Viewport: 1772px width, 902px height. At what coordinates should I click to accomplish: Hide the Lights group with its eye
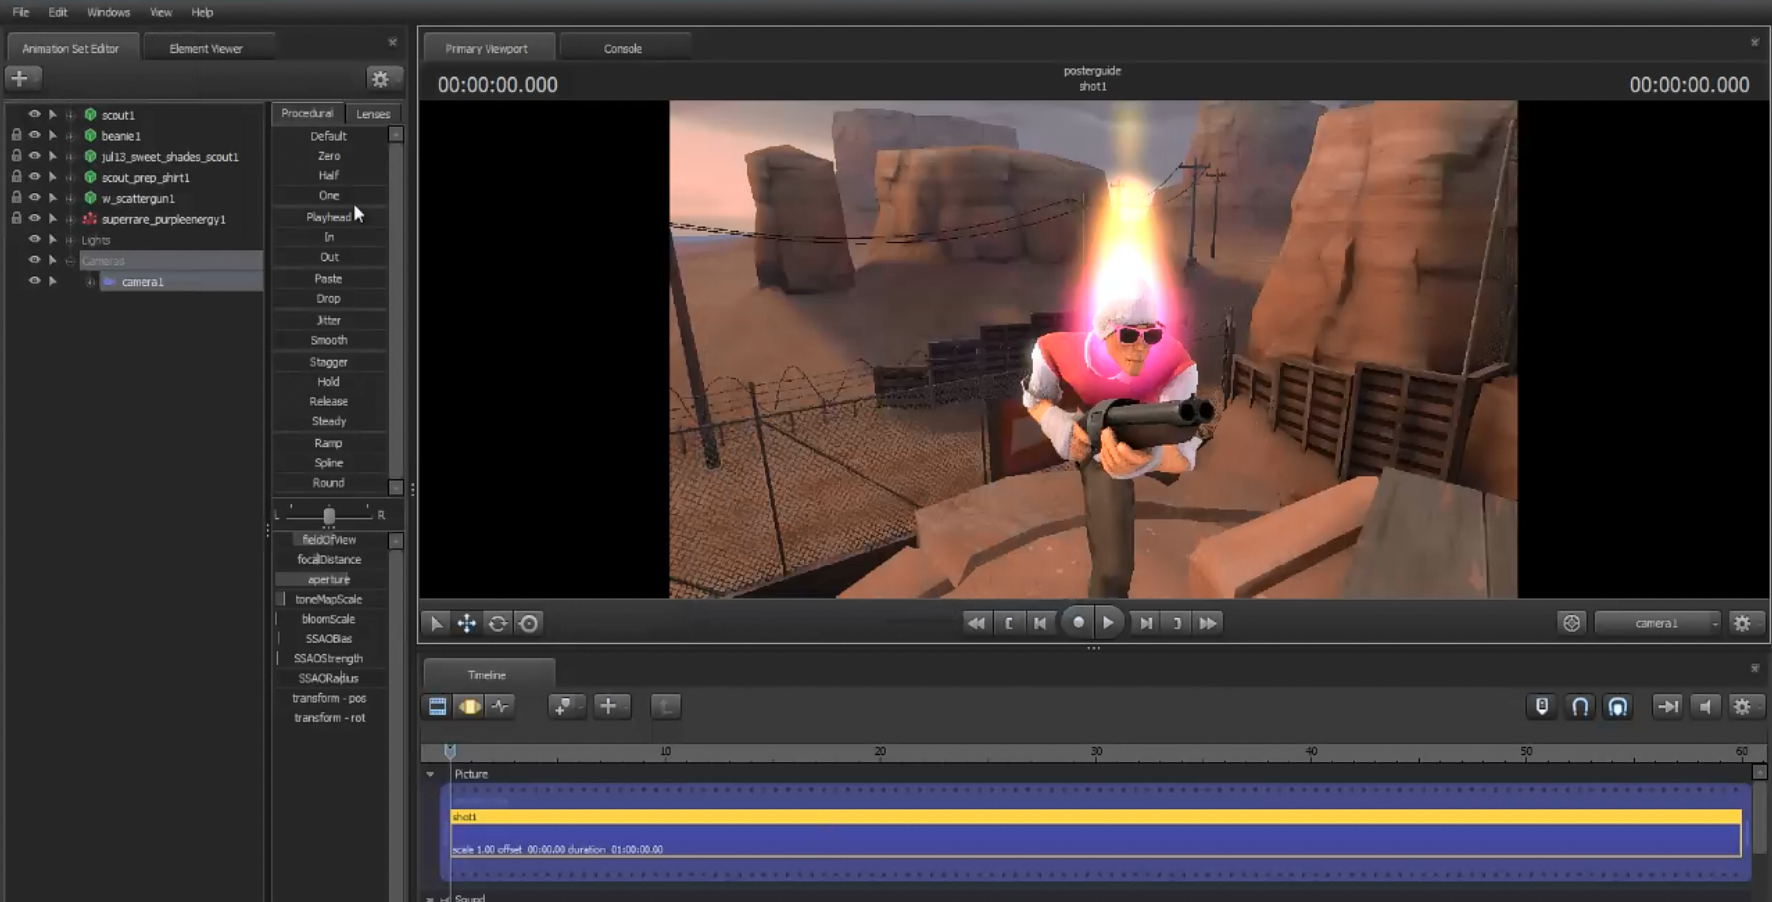point(34,240)
